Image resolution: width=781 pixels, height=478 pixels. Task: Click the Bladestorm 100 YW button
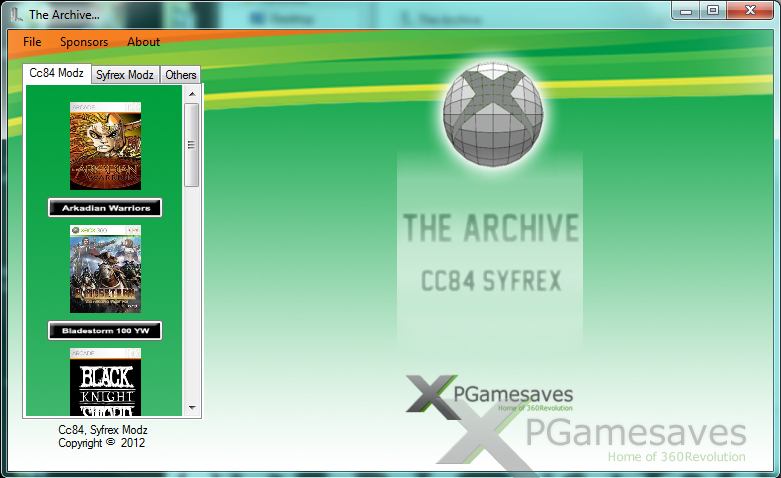tap(105, 331)
